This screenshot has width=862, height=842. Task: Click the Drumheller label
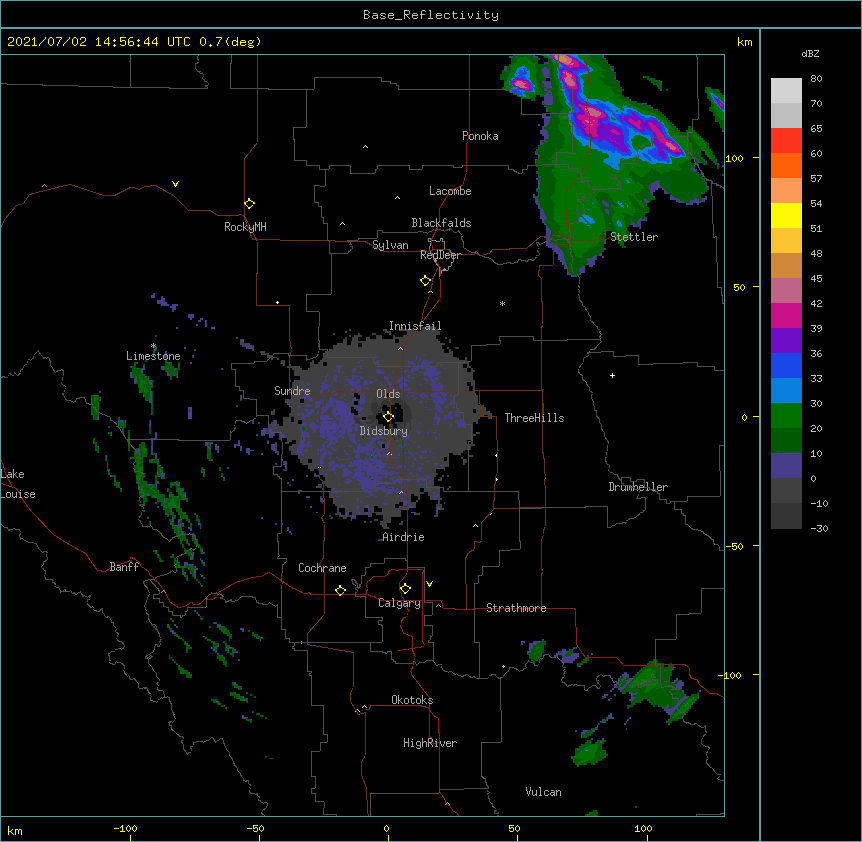[x=638, y=487]
